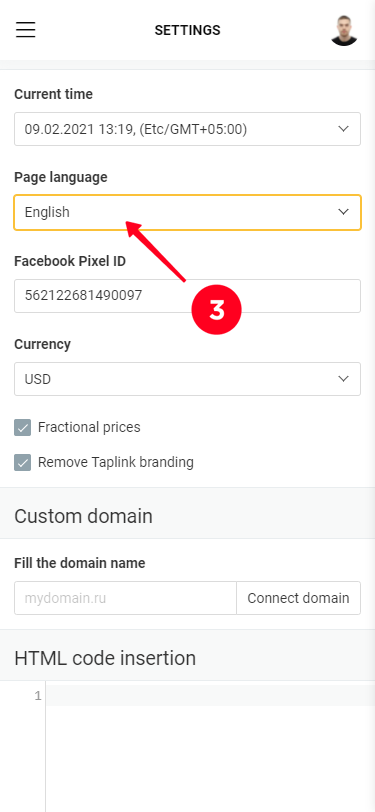
Task: Click the red number 3 marker
Action: point(217,310)
